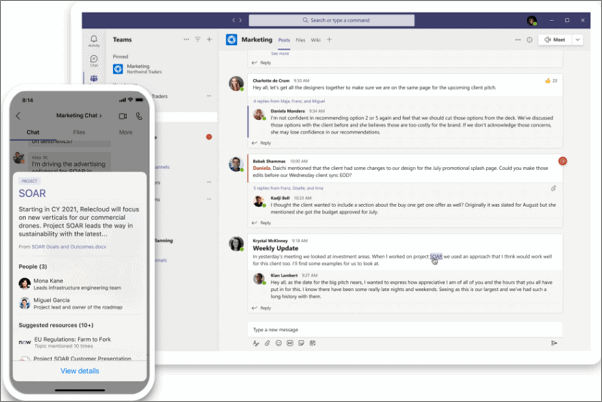The width and height of the screenshot is (602, 402).
Task: Attach a file with the compose paperclip icon
Action: tap(267, 343)
